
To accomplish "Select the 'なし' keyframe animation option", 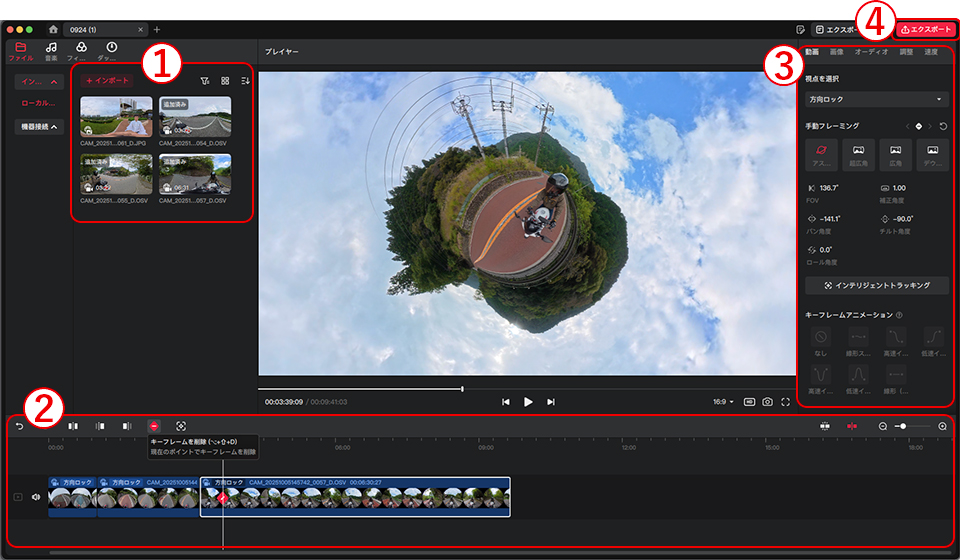I will coord(821,338).
